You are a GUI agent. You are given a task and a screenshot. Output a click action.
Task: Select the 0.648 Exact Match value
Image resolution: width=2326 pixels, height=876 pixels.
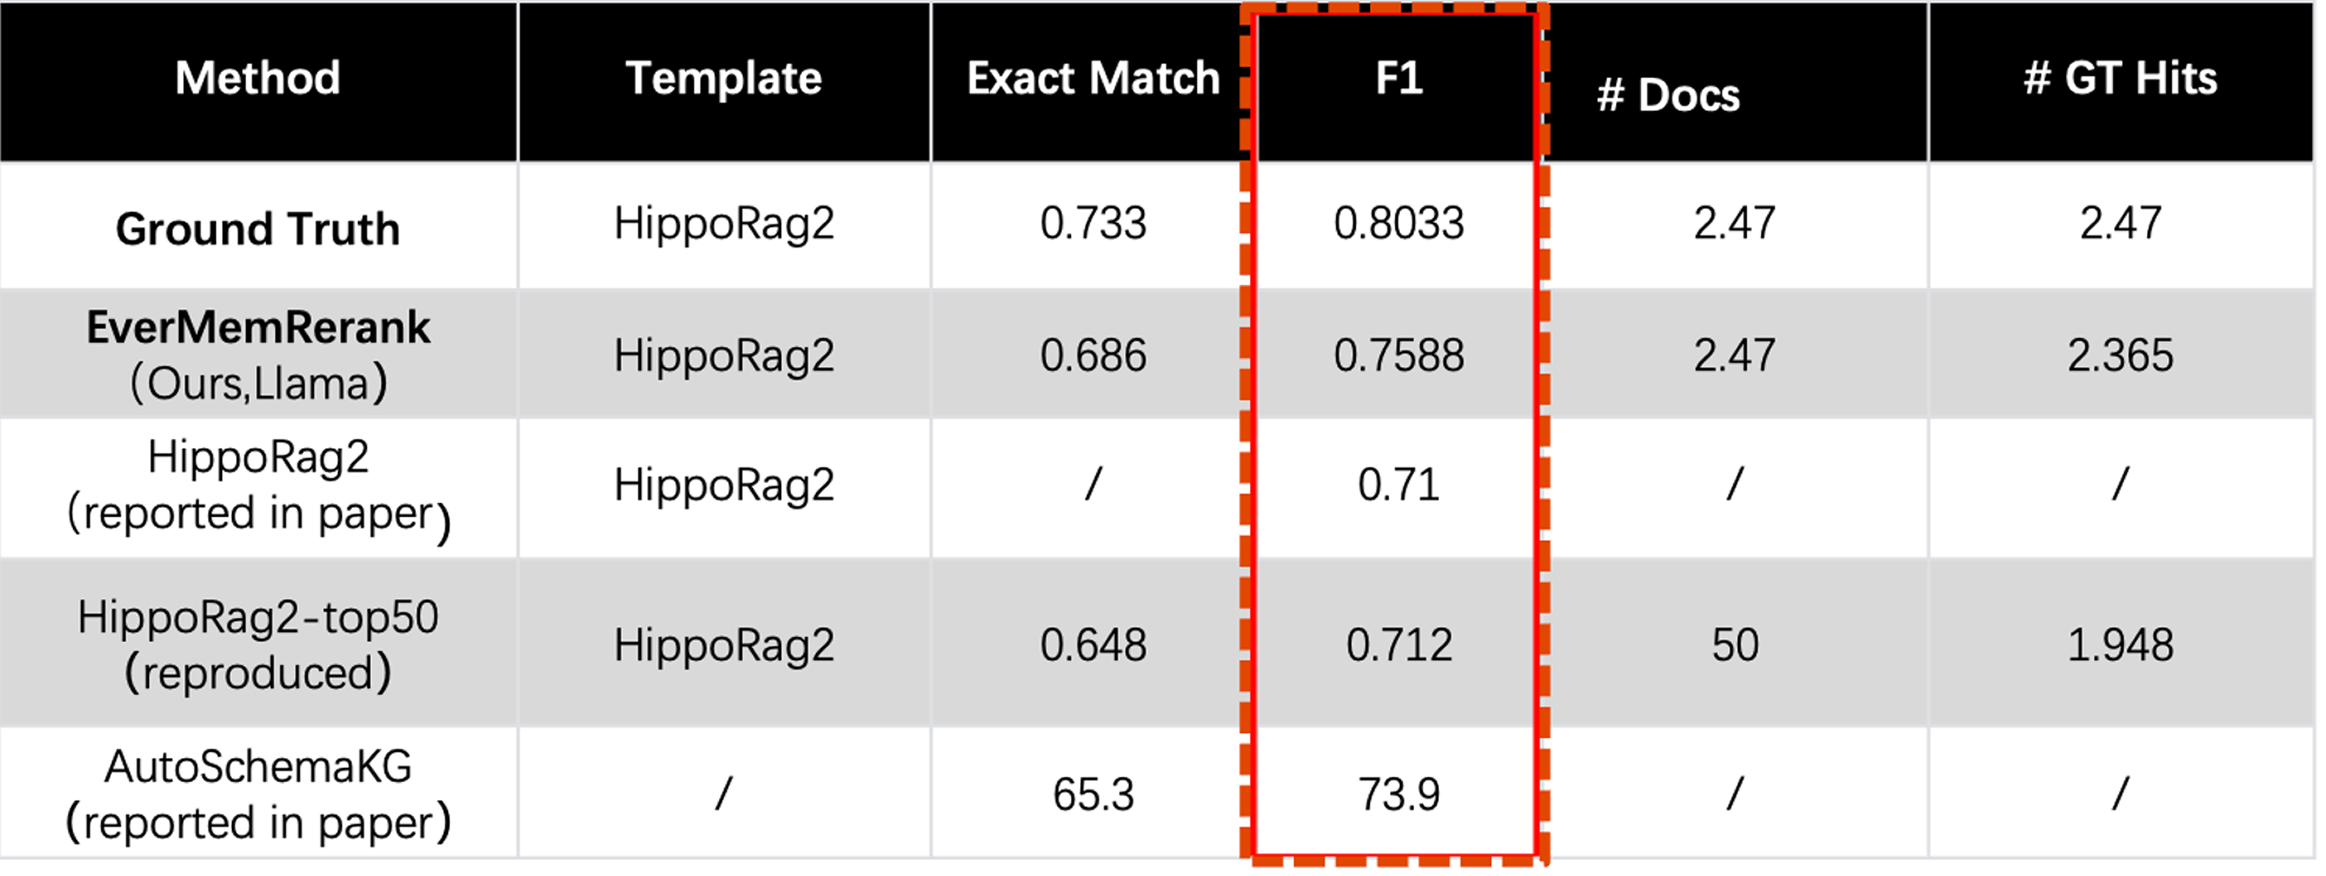coord(1092,645)
